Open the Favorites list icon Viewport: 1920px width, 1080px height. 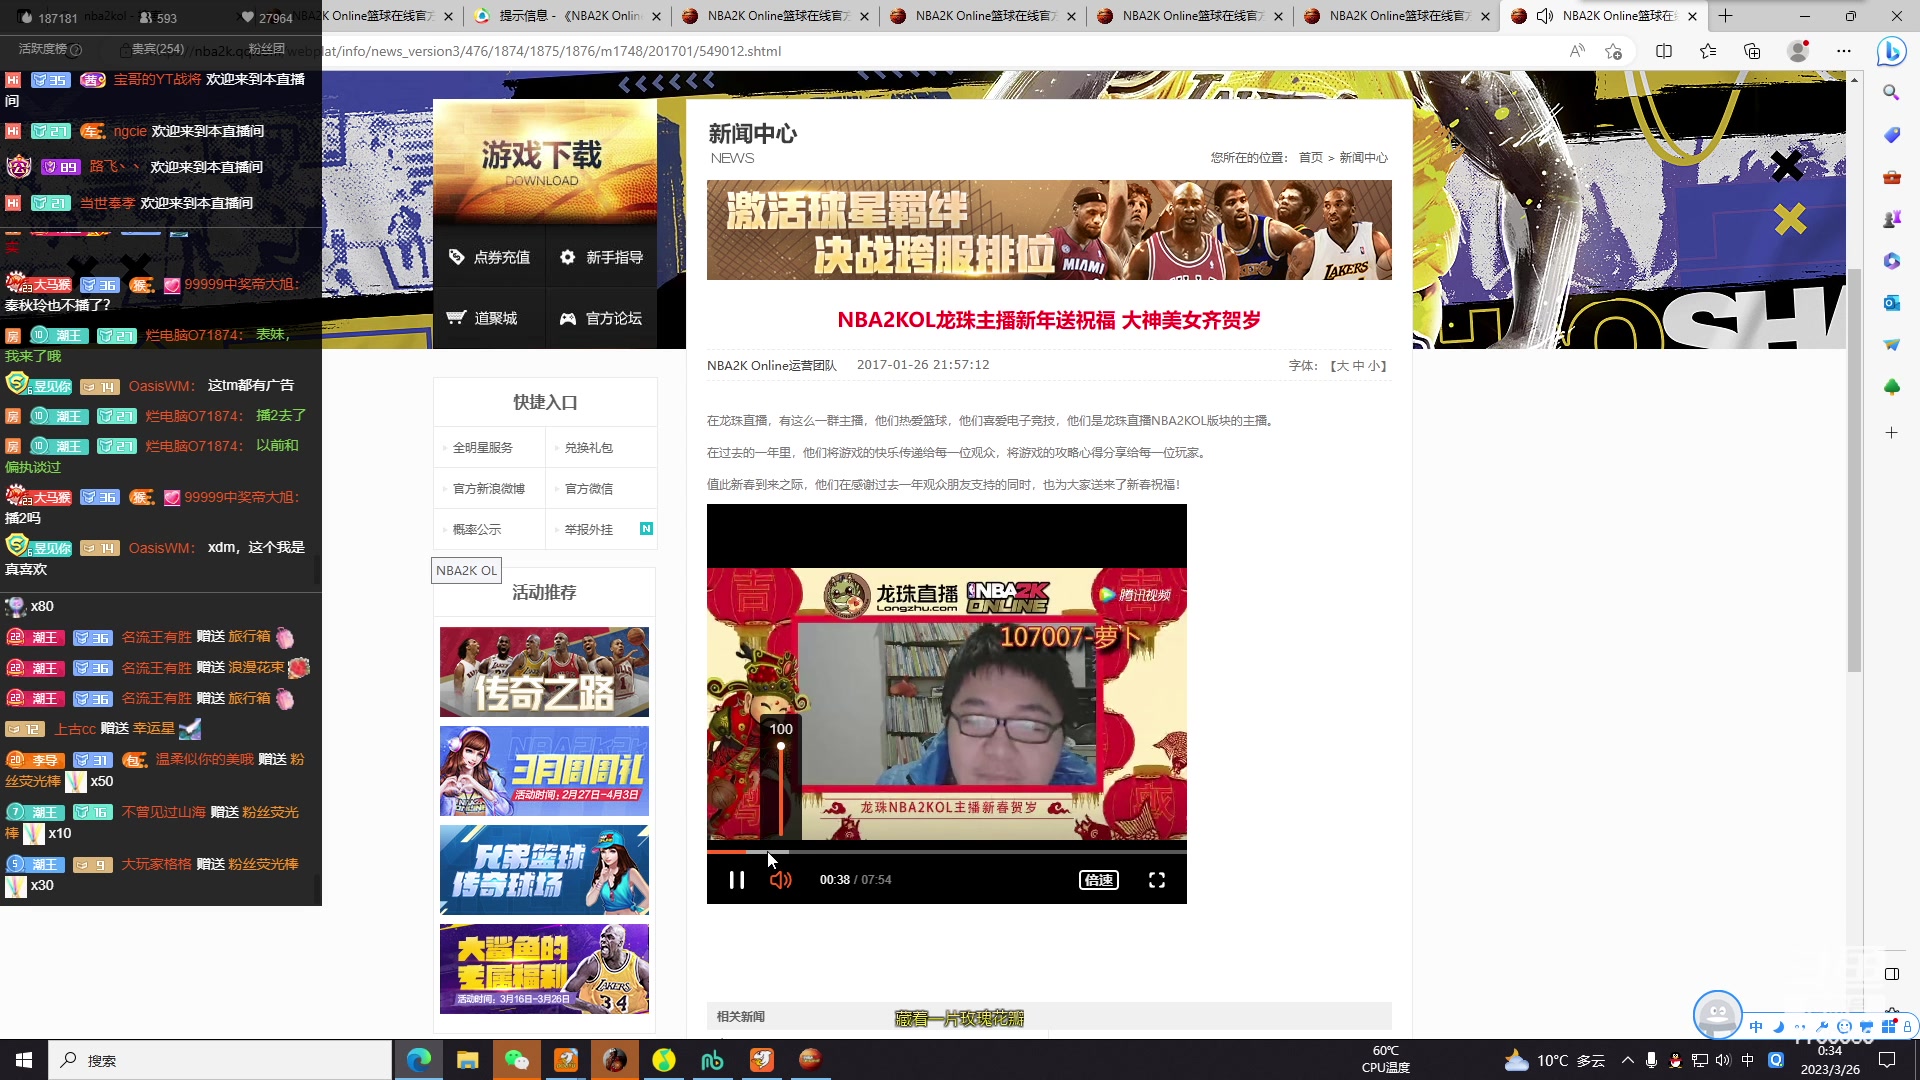pyautogui.click(x=1708, y=51)
